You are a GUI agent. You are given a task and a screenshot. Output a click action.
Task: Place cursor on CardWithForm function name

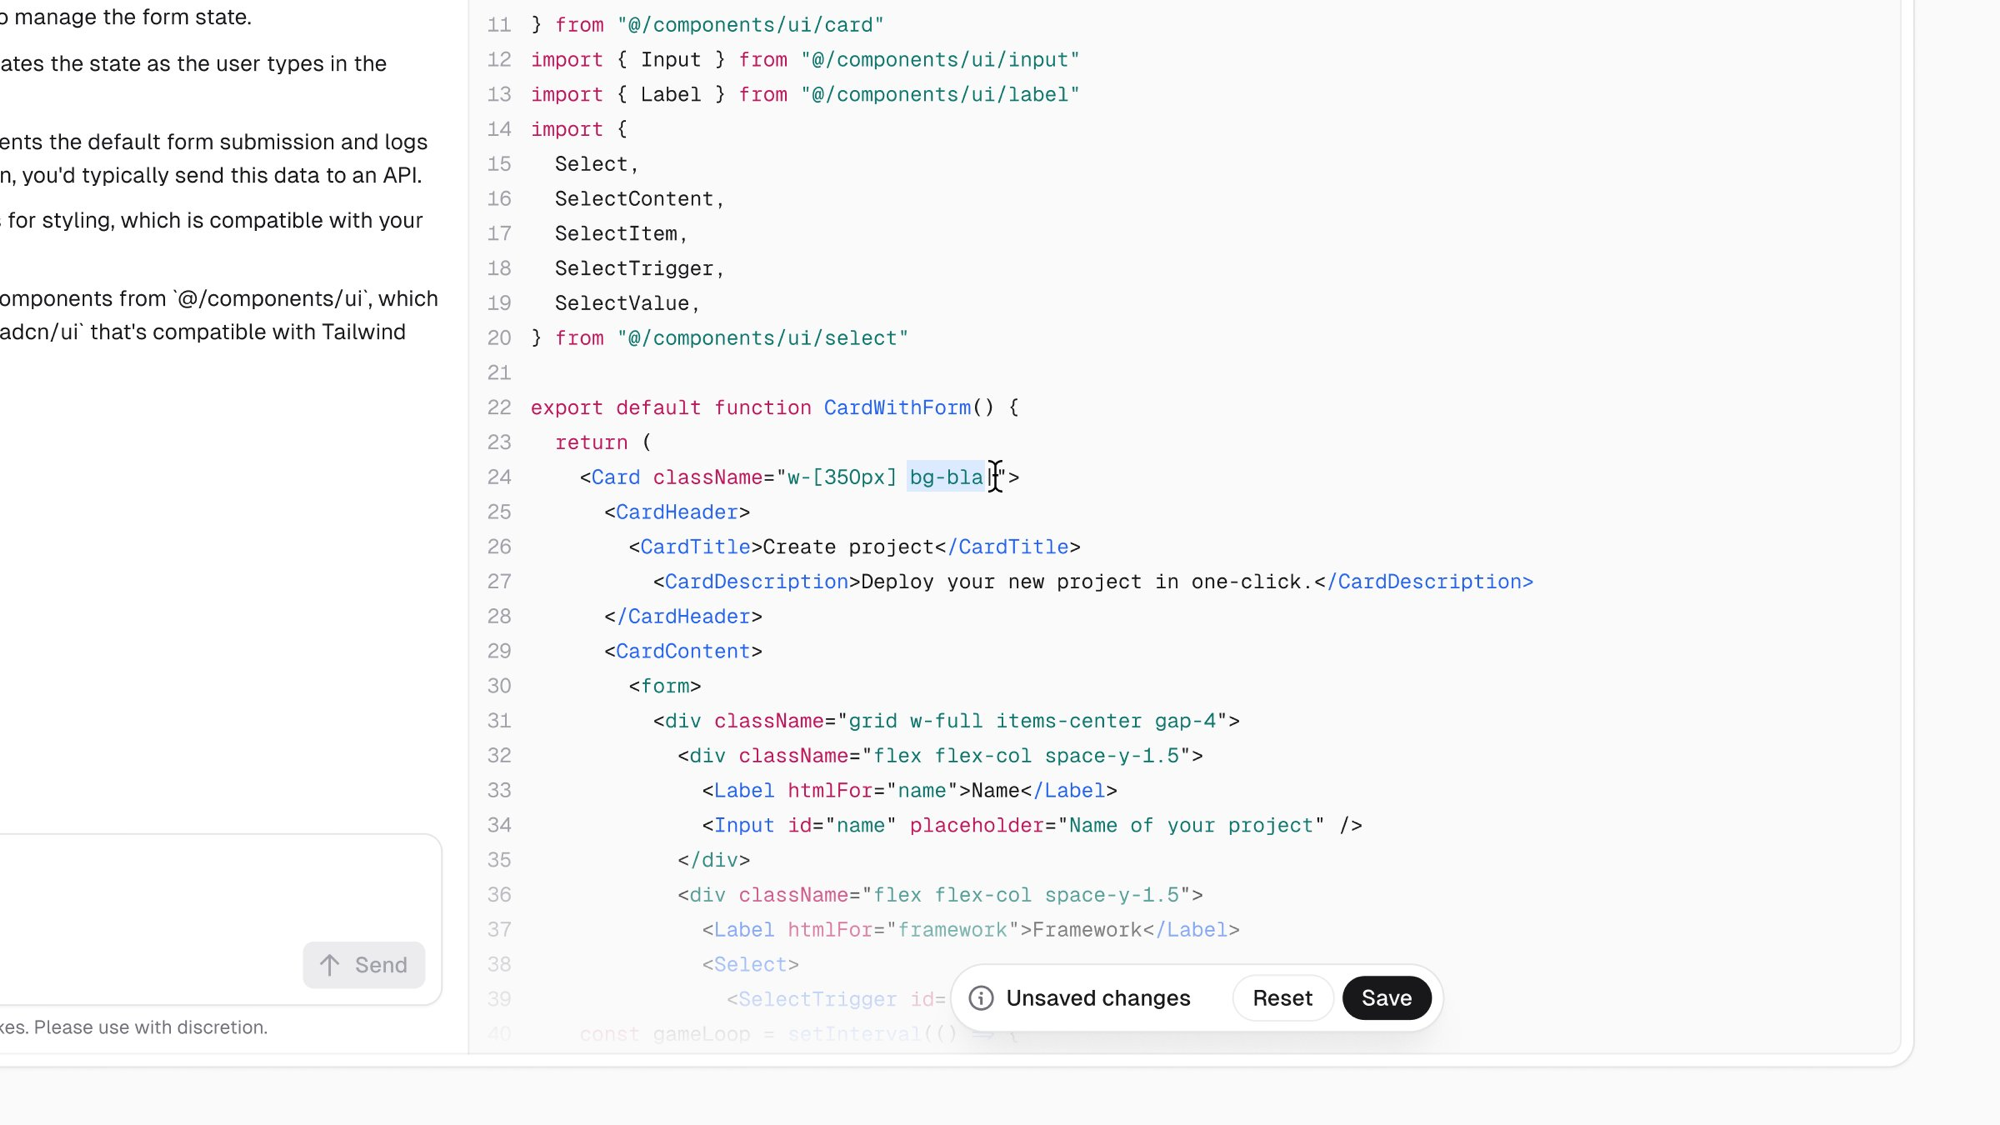(x=896, y=408)
